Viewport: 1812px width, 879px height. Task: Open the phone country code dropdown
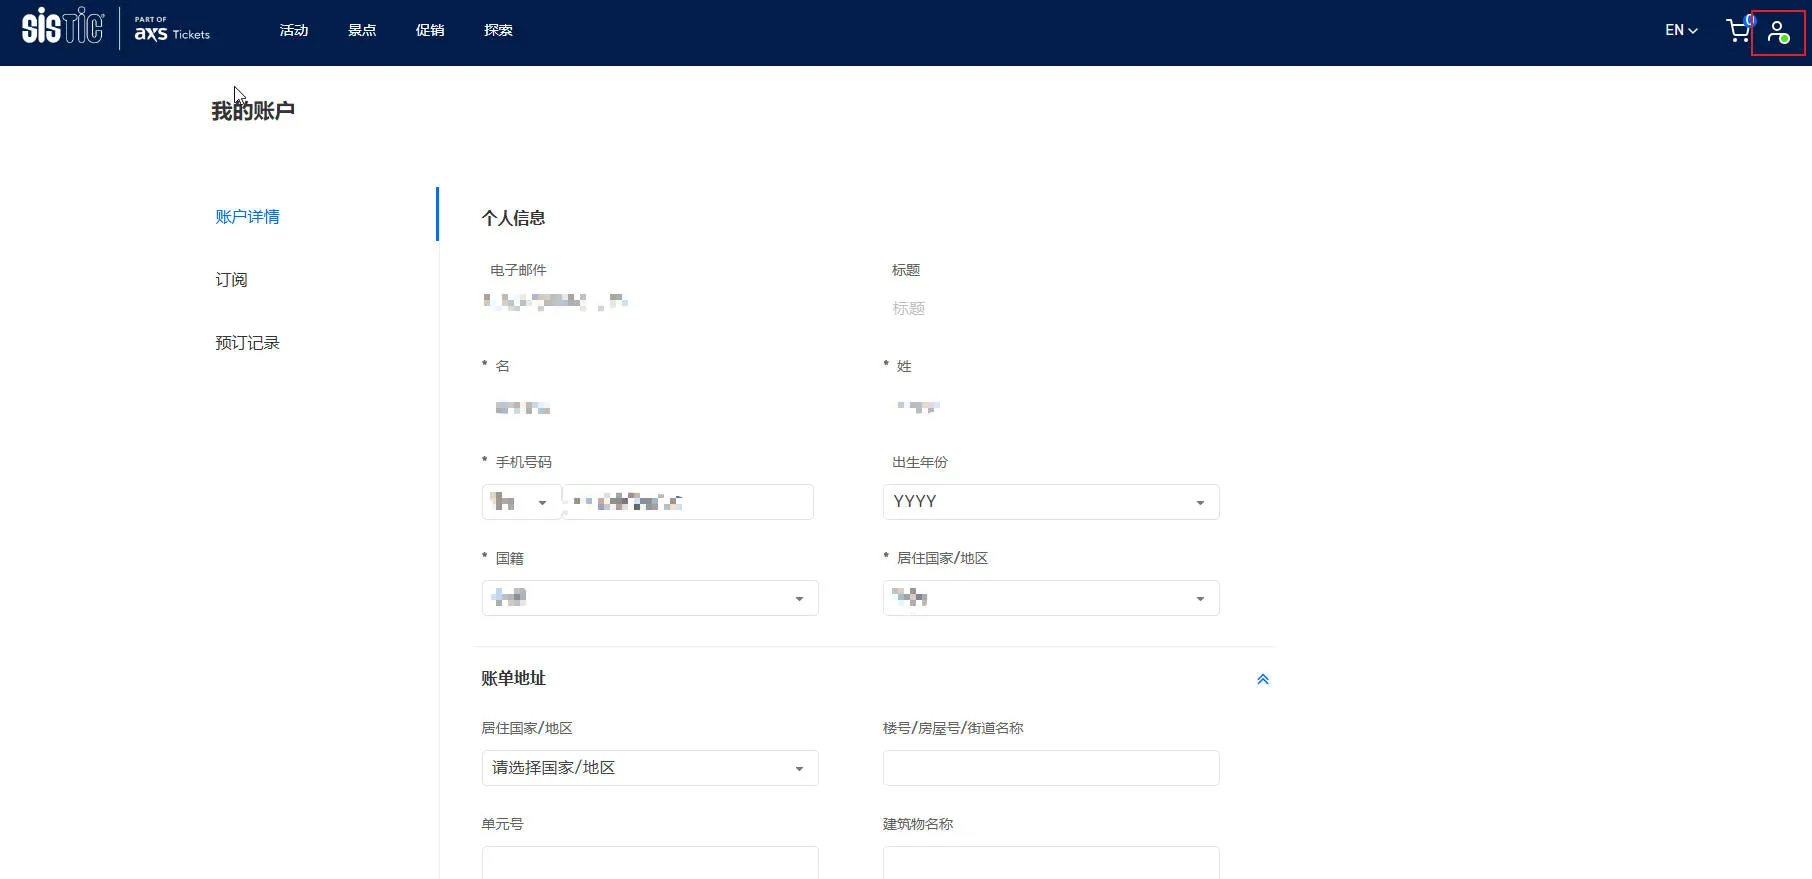521,502
